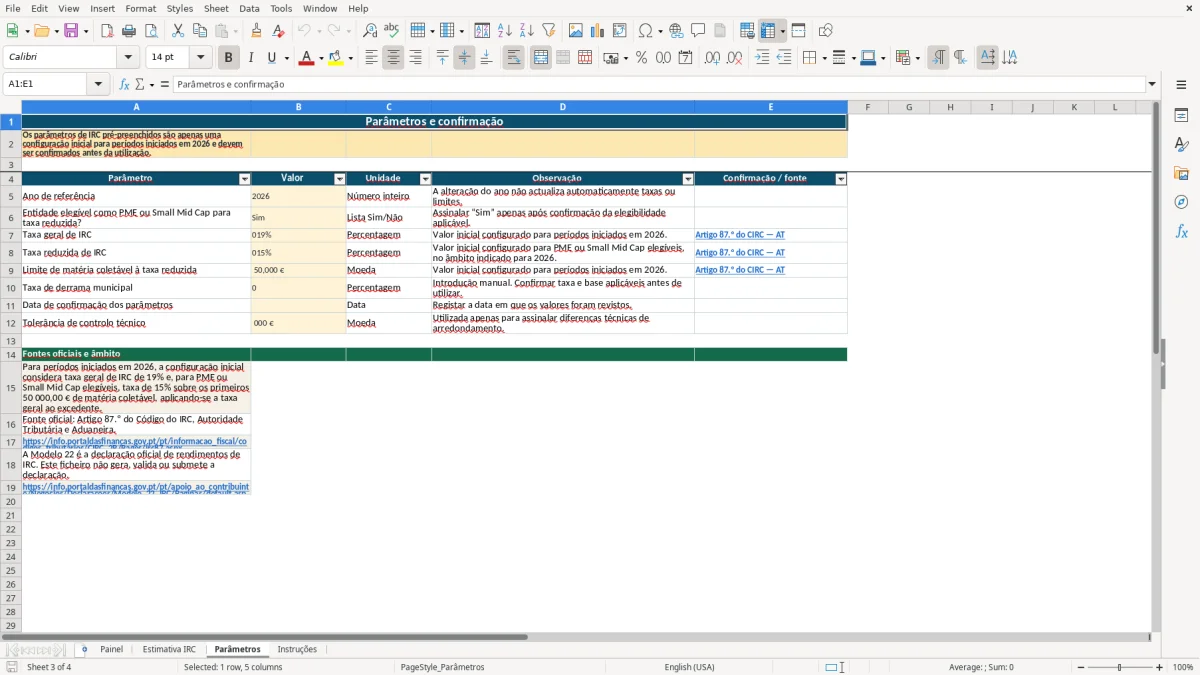Click the Format as Percent icon

[641, 58]
